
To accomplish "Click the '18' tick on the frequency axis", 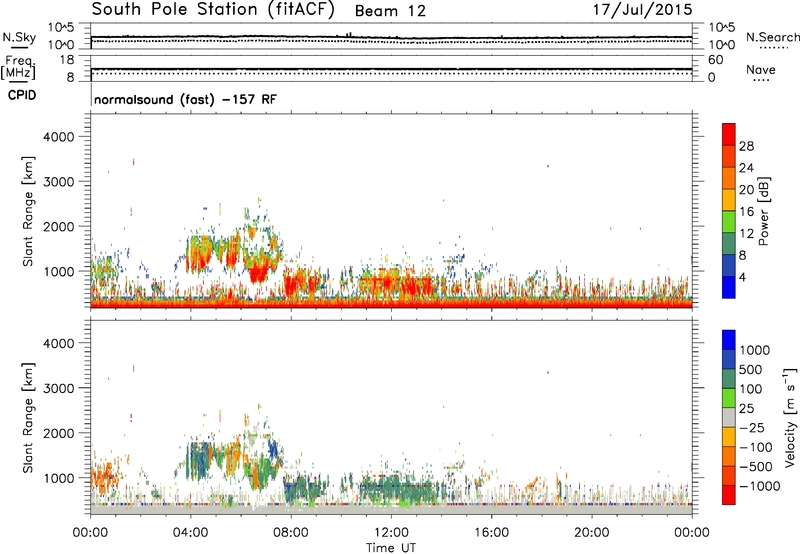I will click(67, 60).
